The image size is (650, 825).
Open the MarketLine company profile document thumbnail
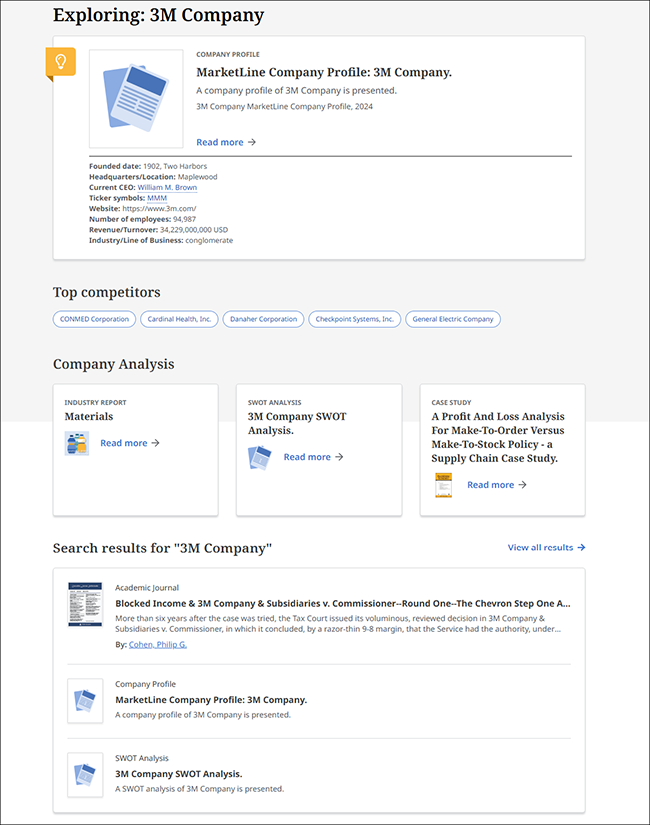[136, 98]
